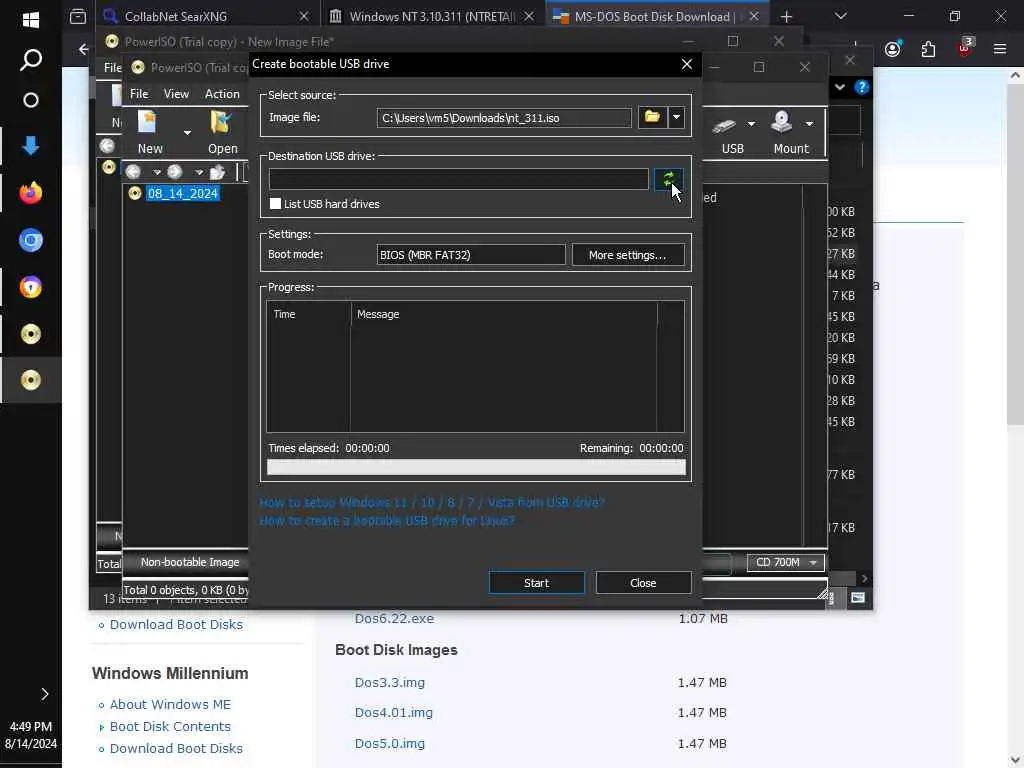Switch to the MS-DOS Boot Disk Download tab
This screenshot has height=768, width=1024.
pos(655,16)
